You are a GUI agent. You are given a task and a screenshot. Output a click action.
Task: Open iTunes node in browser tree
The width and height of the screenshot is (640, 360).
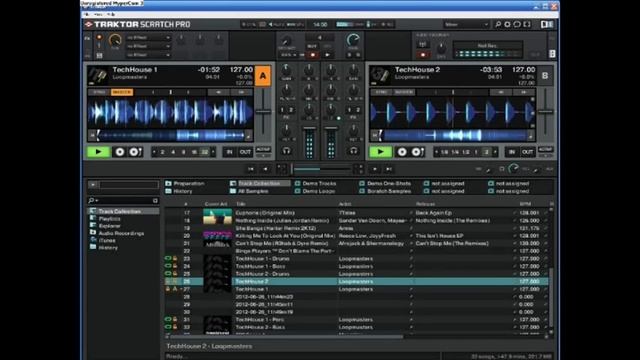[x=107, y=240]
